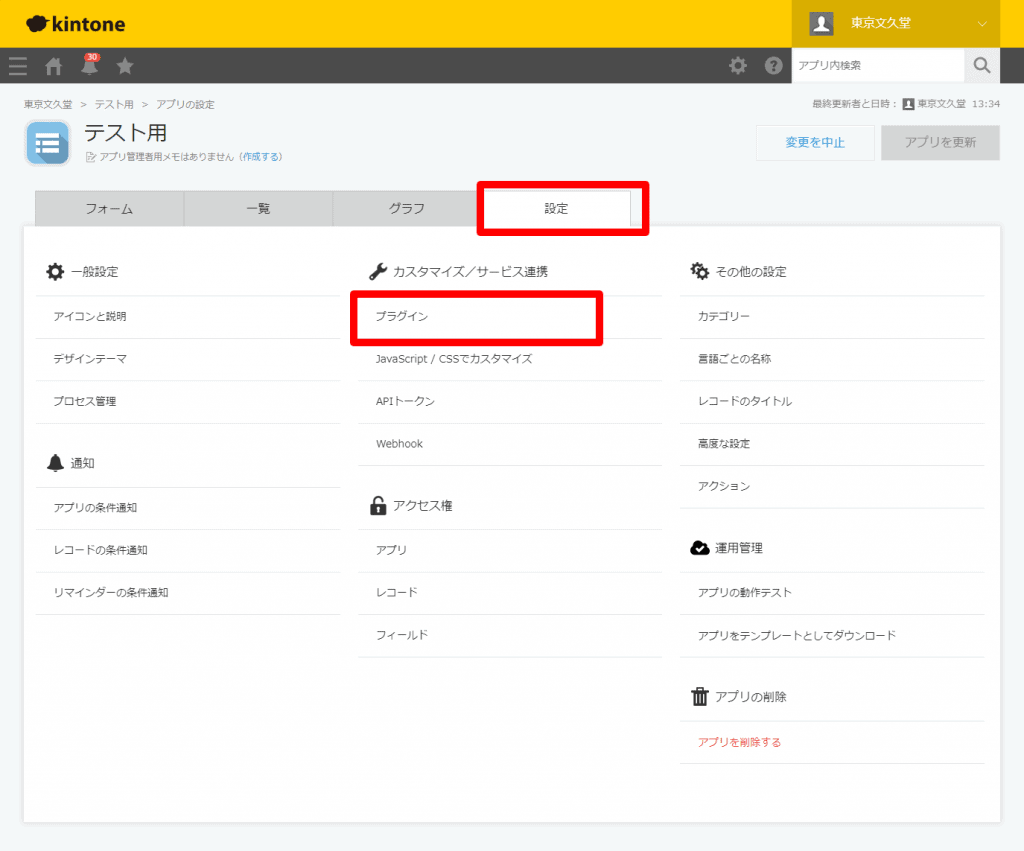Open the APIトークン setting

coord(405,401)
